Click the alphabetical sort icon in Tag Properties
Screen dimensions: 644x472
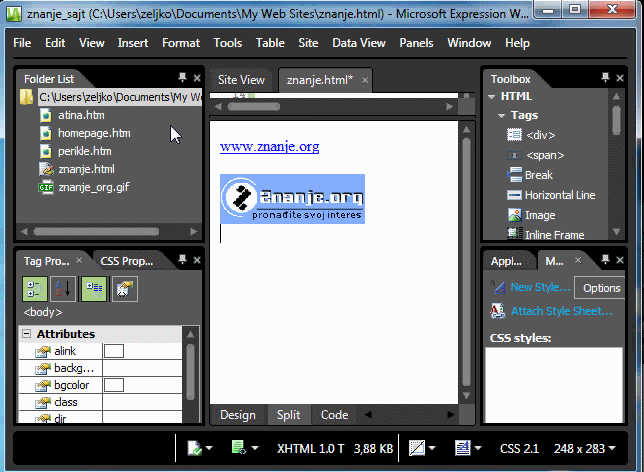(63, 290)
